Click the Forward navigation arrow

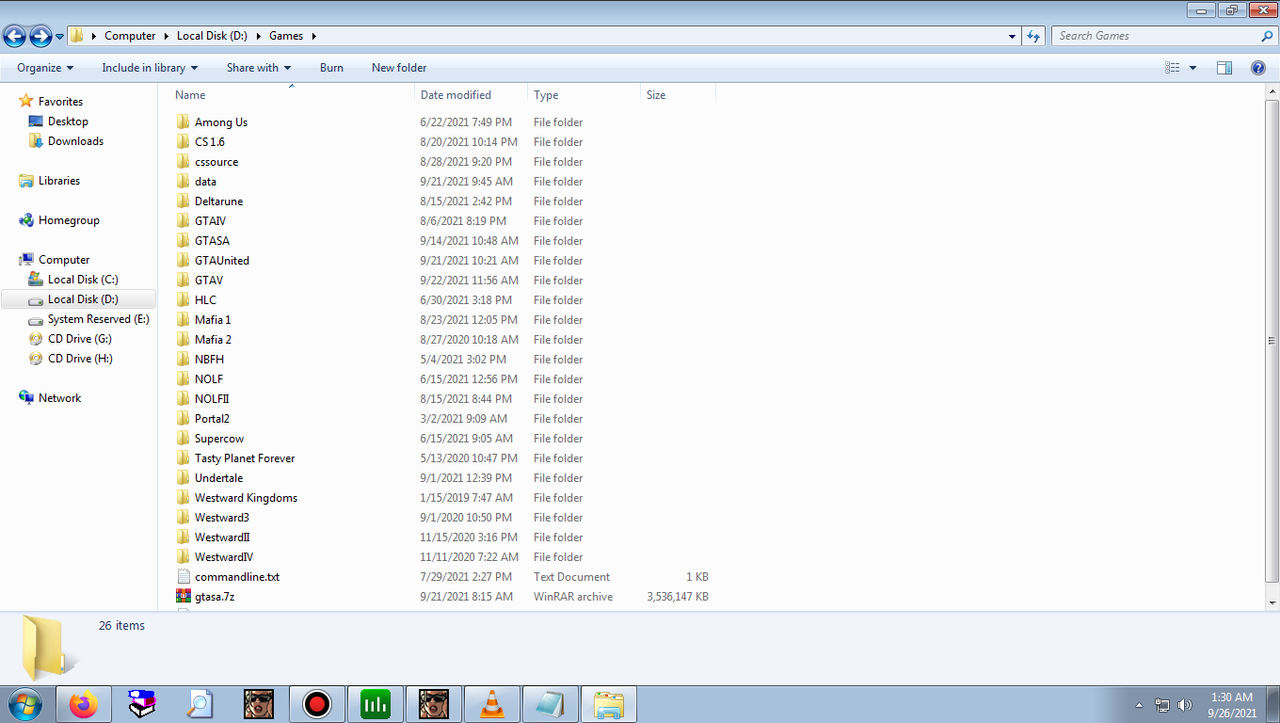(41, 37)
